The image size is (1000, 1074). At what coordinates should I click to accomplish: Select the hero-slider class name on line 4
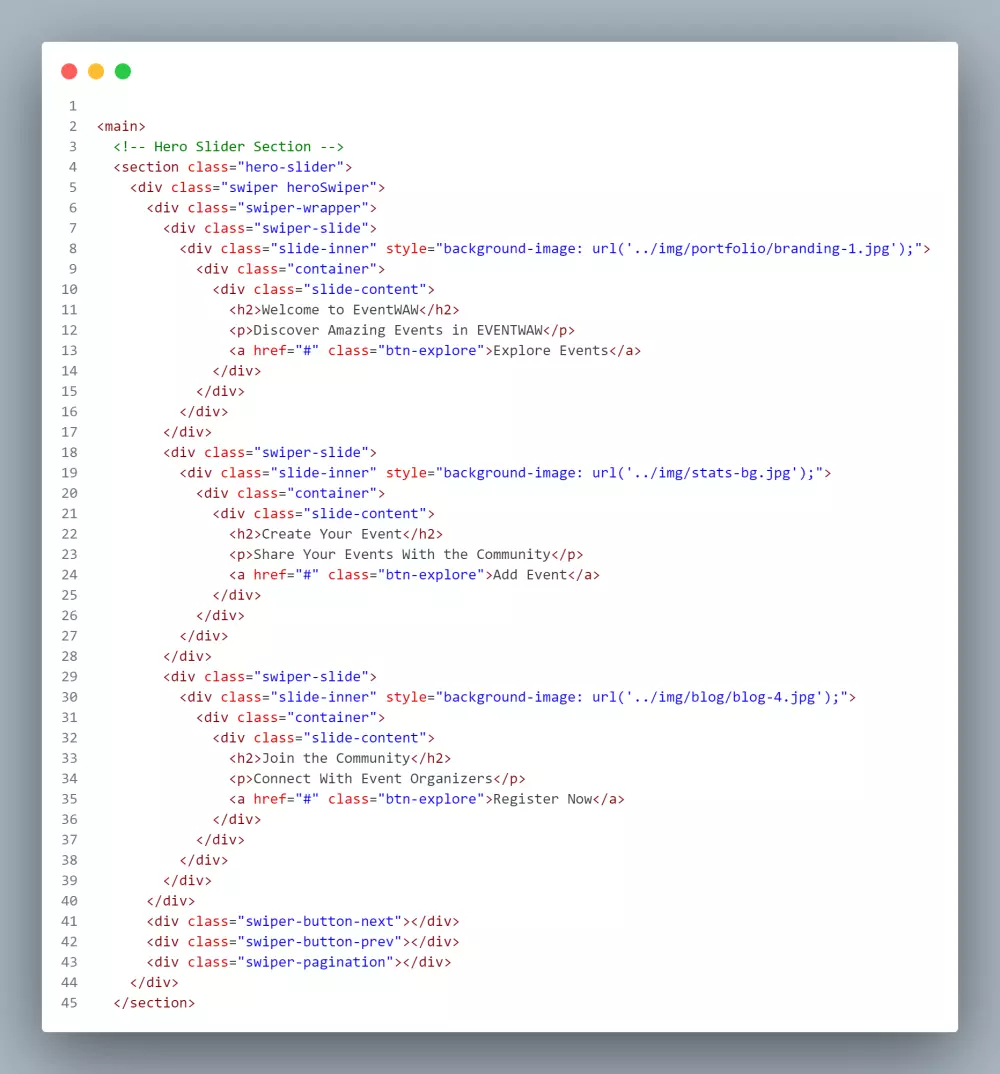295,167
